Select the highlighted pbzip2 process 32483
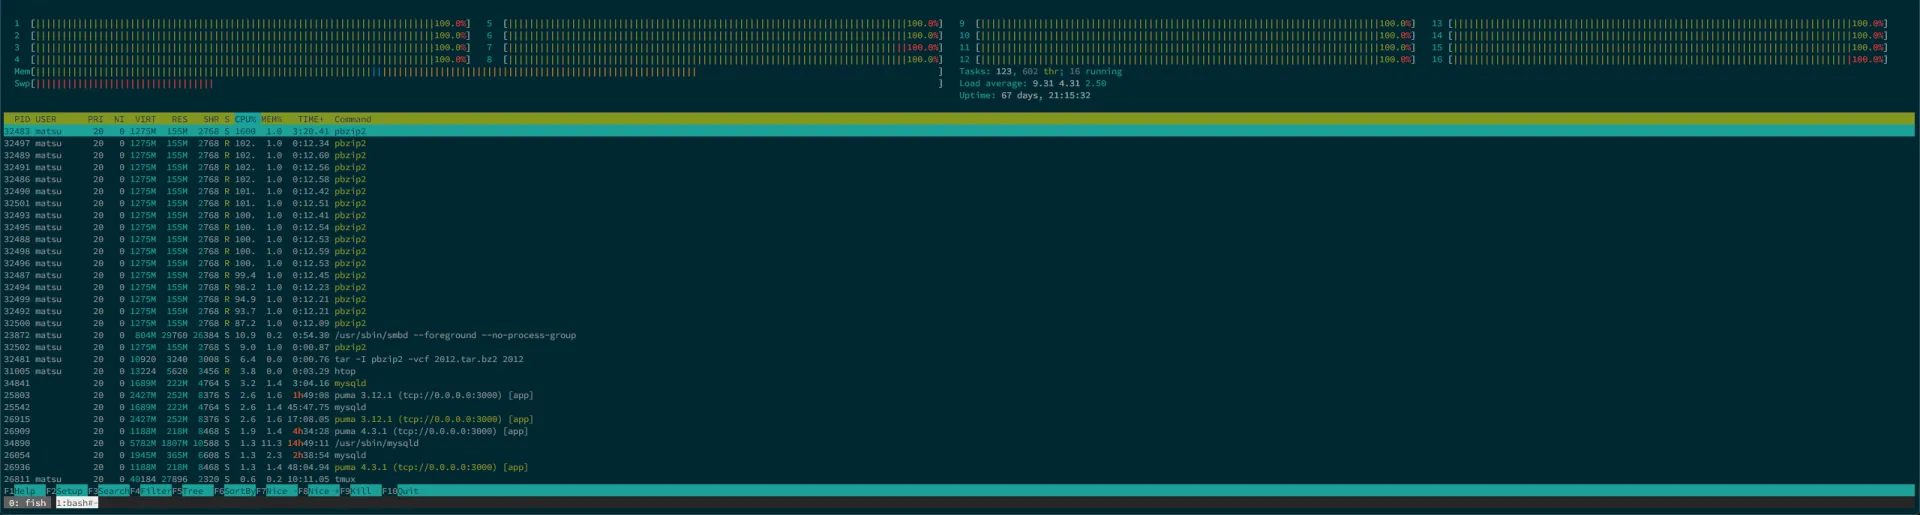This screenshot has width=1920, height=515. [x=350, y=131]
